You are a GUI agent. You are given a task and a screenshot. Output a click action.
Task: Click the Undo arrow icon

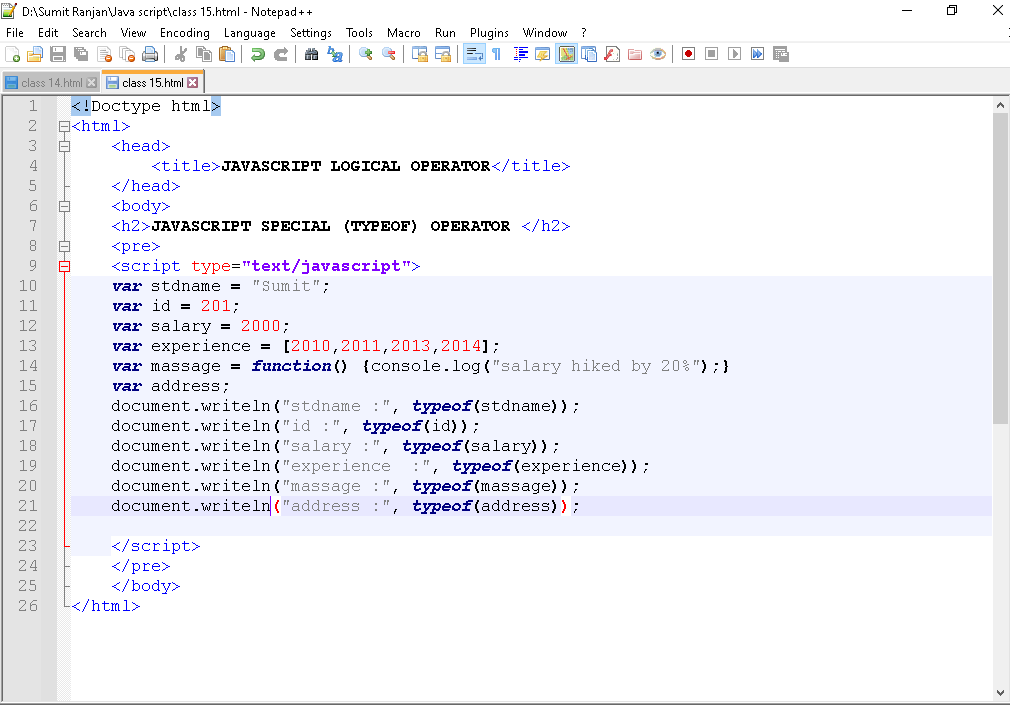click(258, 54)
